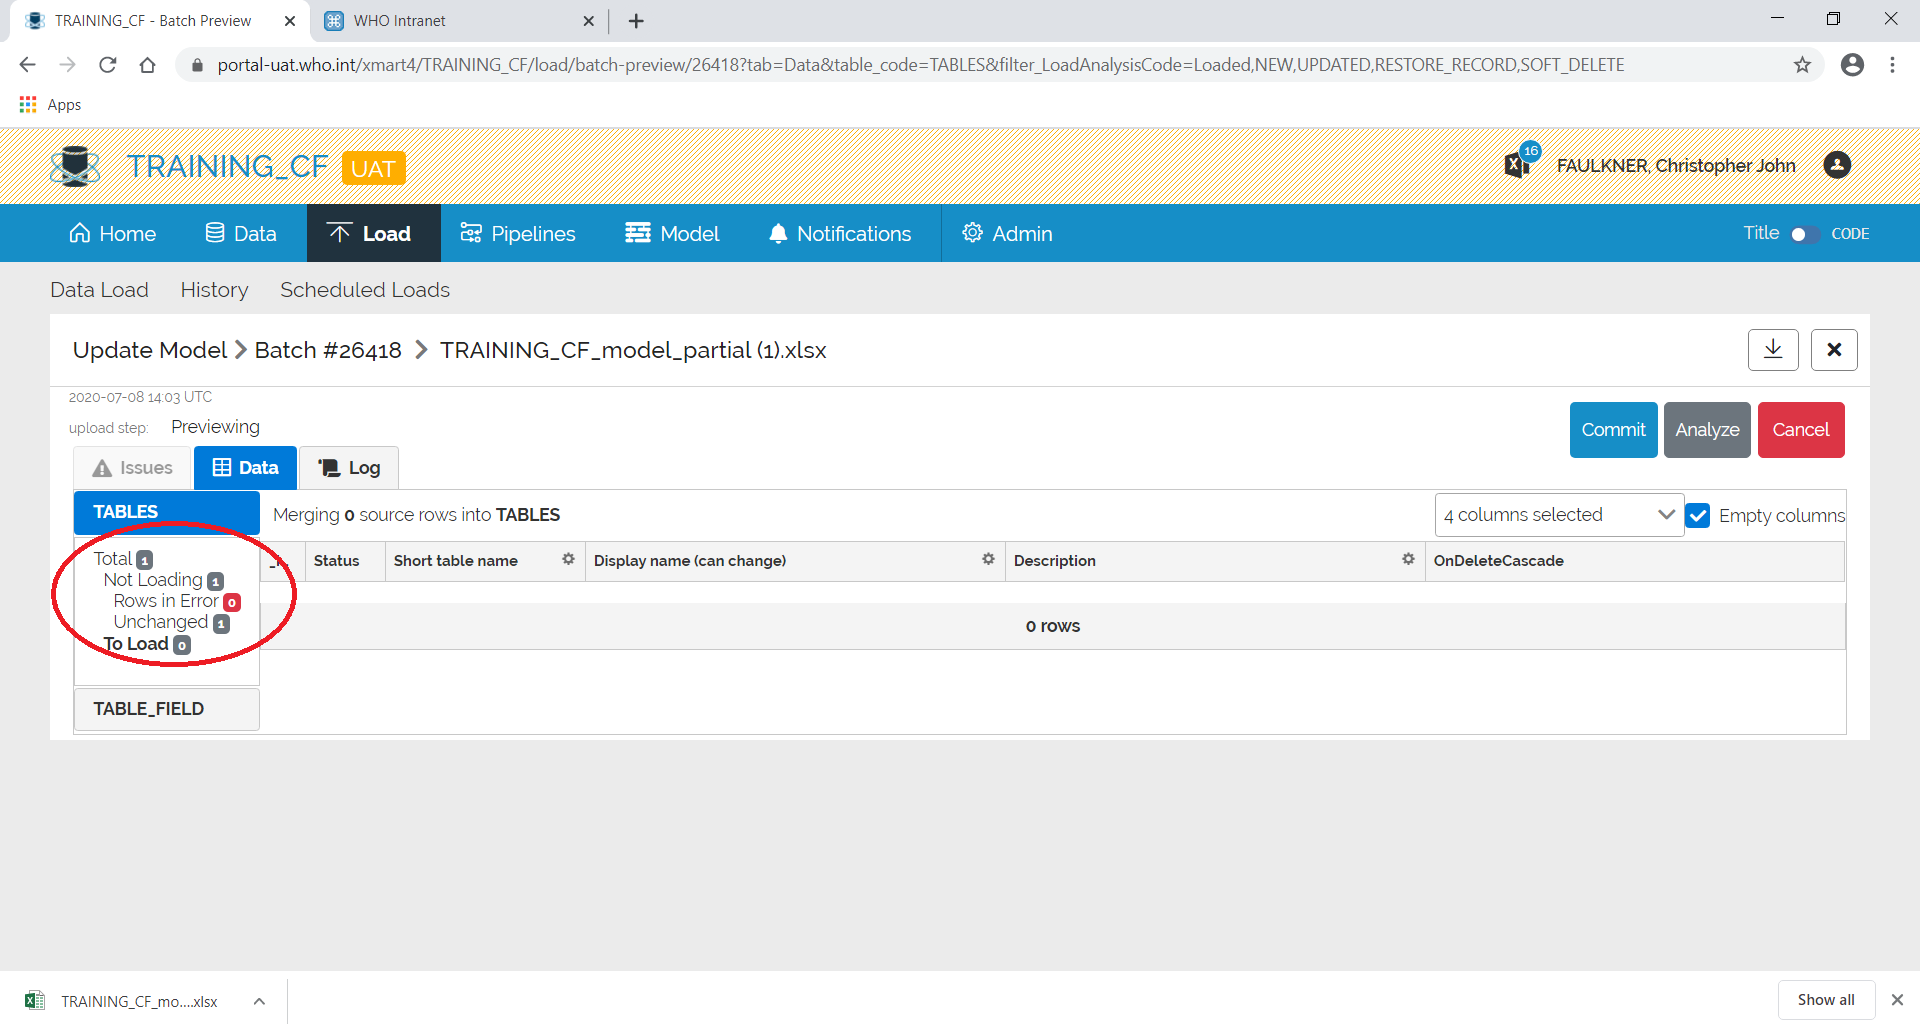Open column settings gear for Description

pyautogui.click(x=1408, y=559)
